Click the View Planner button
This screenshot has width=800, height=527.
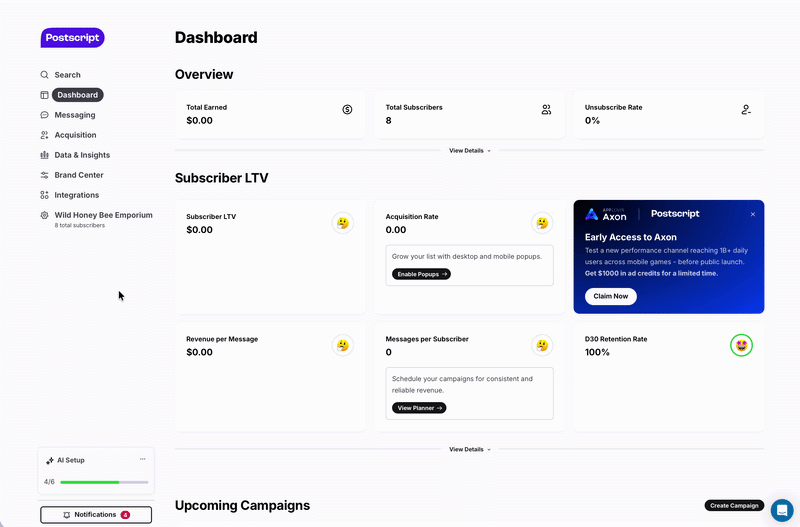[419, 408]
